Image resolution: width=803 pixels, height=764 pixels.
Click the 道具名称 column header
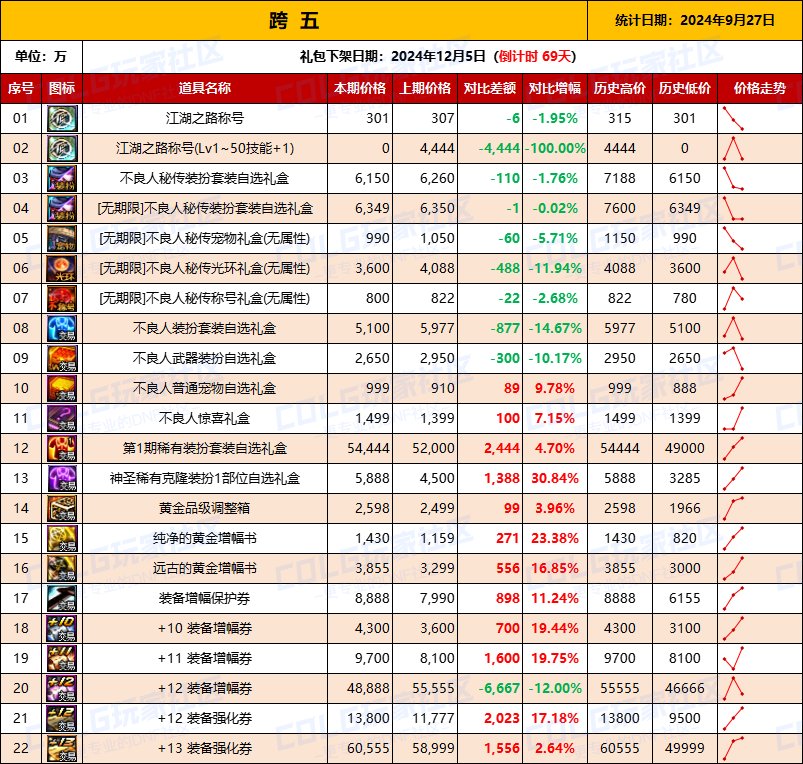(x=205, y=89)
